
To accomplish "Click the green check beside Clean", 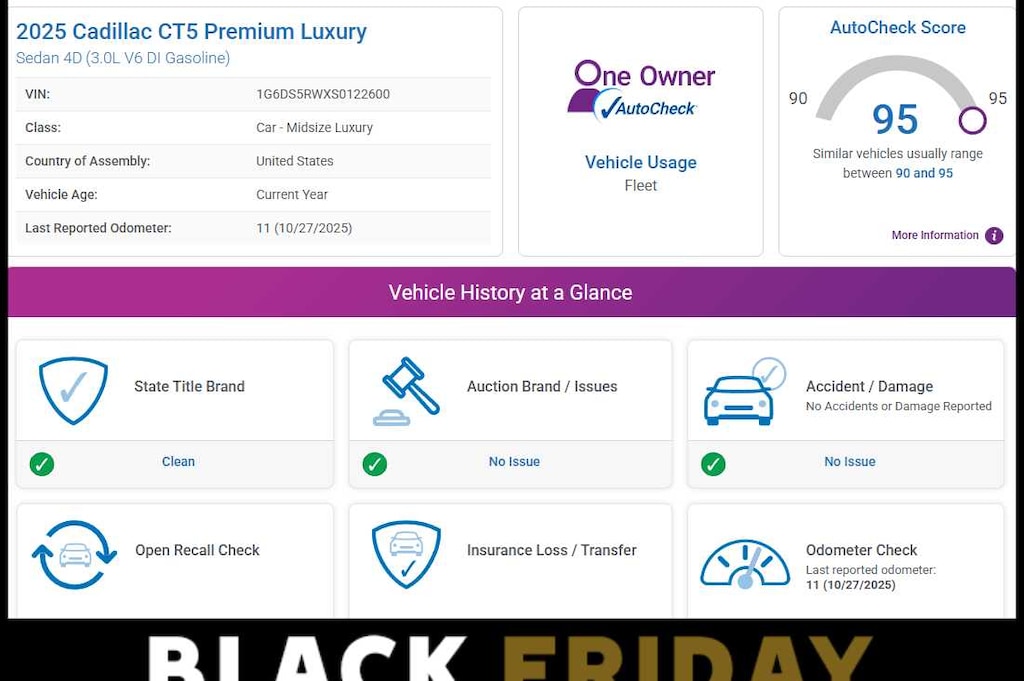I will pyautogui.click(x=42, y=464).
